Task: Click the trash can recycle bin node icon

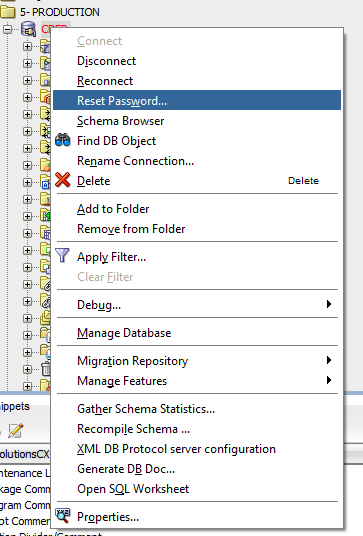Action: (46, 369)
